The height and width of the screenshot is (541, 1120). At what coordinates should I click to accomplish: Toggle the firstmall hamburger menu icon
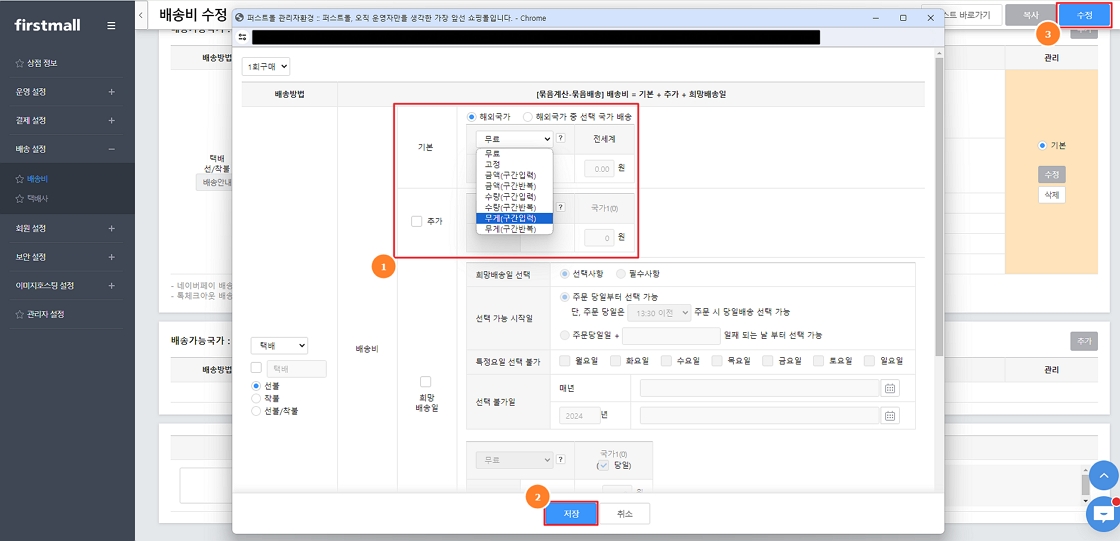111,25
